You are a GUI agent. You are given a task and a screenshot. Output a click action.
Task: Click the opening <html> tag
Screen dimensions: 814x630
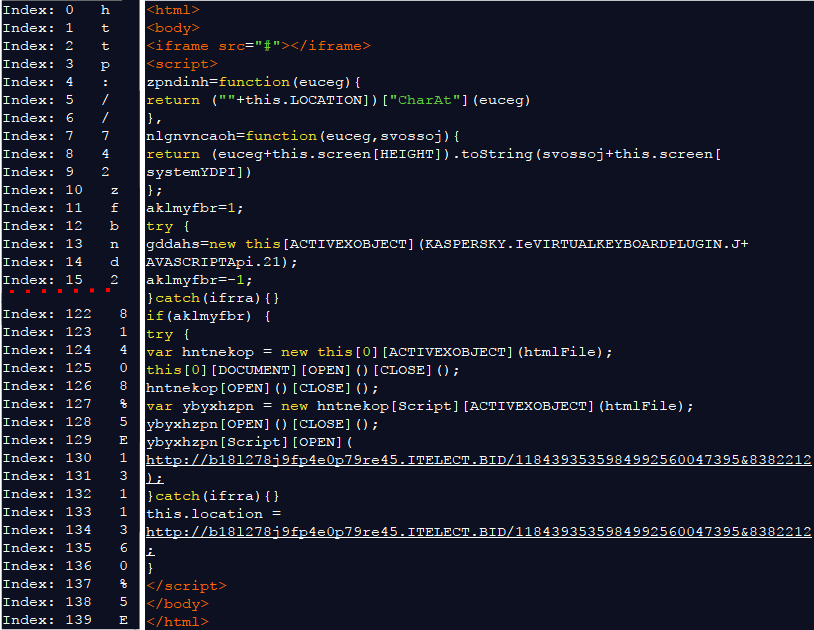[173, 10]
